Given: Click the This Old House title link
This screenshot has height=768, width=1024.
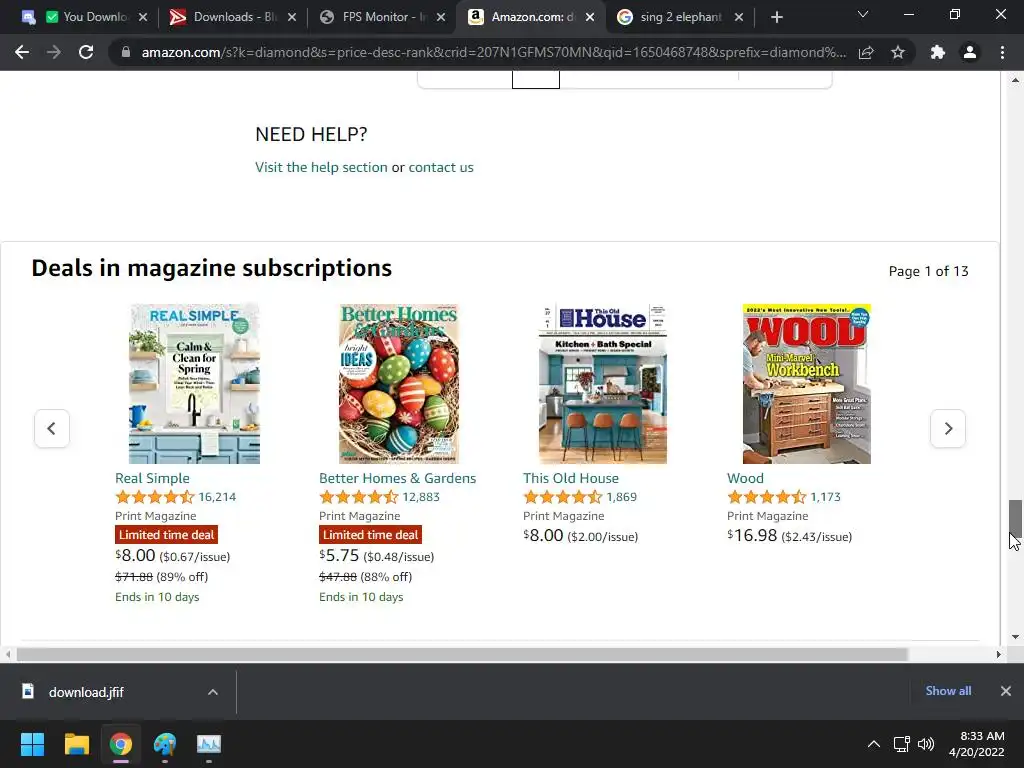Looking at the screenshot, I should point(571,478).
